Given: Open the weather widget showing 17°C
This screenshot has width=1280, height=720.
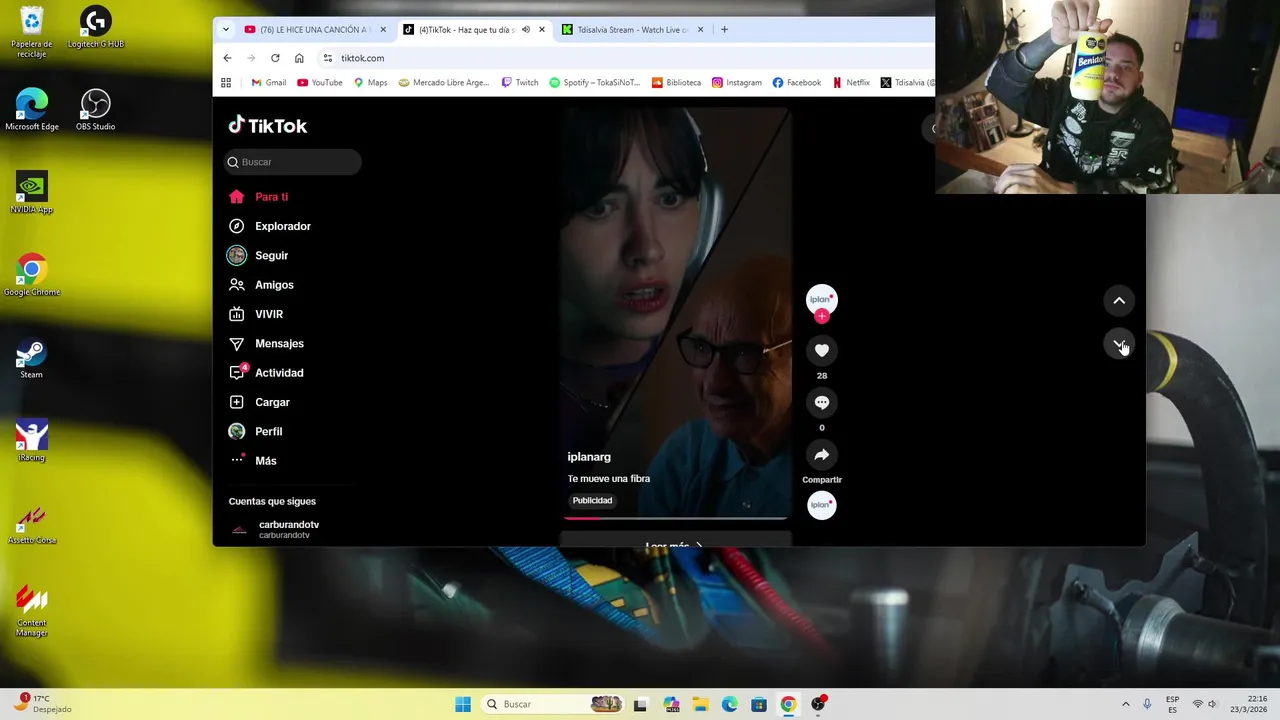Looking at the screenshot, I should (43, 704).
